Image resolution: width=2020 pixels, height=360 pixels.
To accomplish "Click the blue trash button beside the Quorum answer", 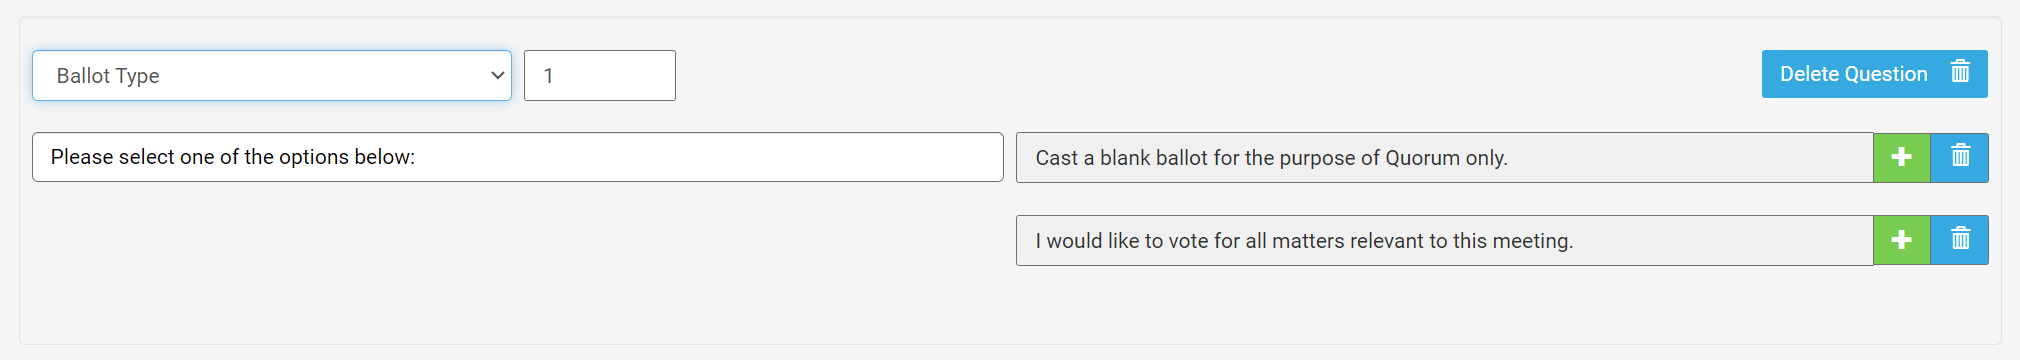I will pyautogui.click(x=1959, y=158).
